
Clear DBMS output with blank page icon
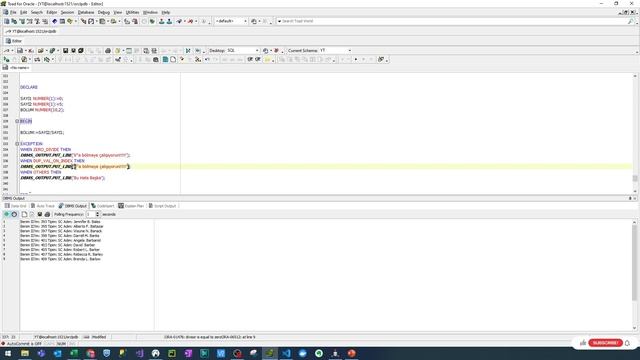(24, 214)
